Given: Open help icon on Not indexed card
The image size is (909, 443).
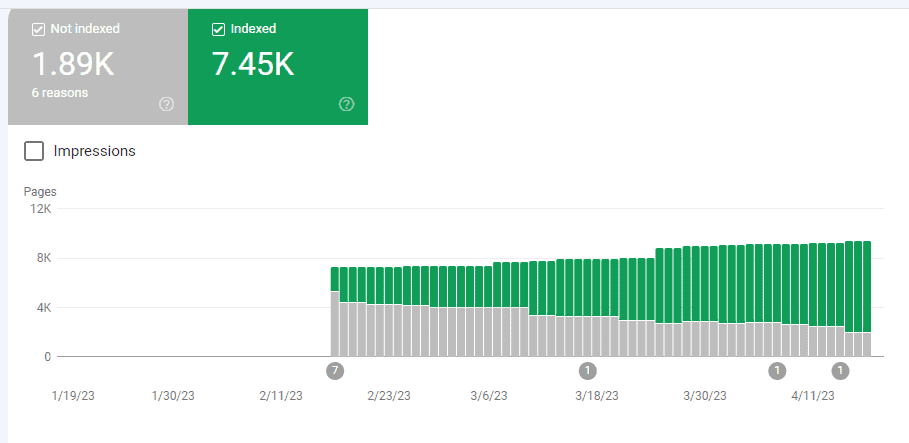Looking at the screenshot, I should (166, 104).
